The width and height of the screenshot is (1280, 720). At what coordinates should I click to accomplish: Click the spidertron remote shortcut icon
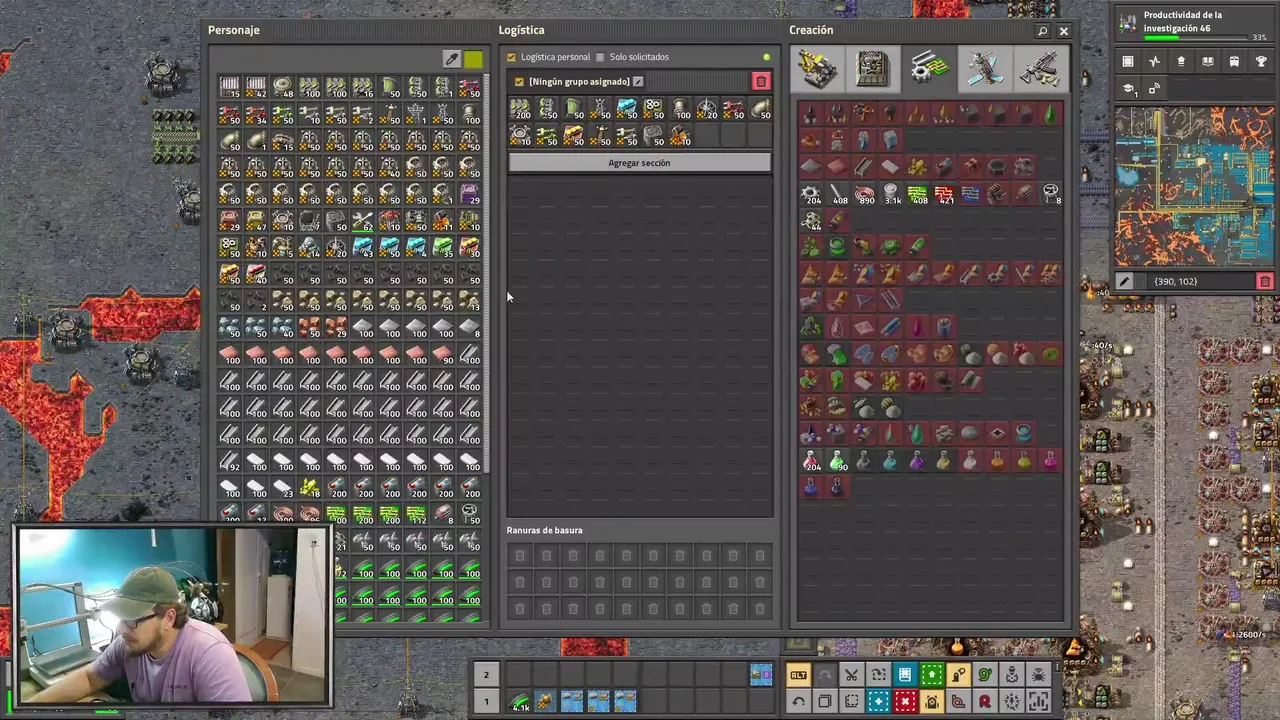click(x=1038, y=675)
